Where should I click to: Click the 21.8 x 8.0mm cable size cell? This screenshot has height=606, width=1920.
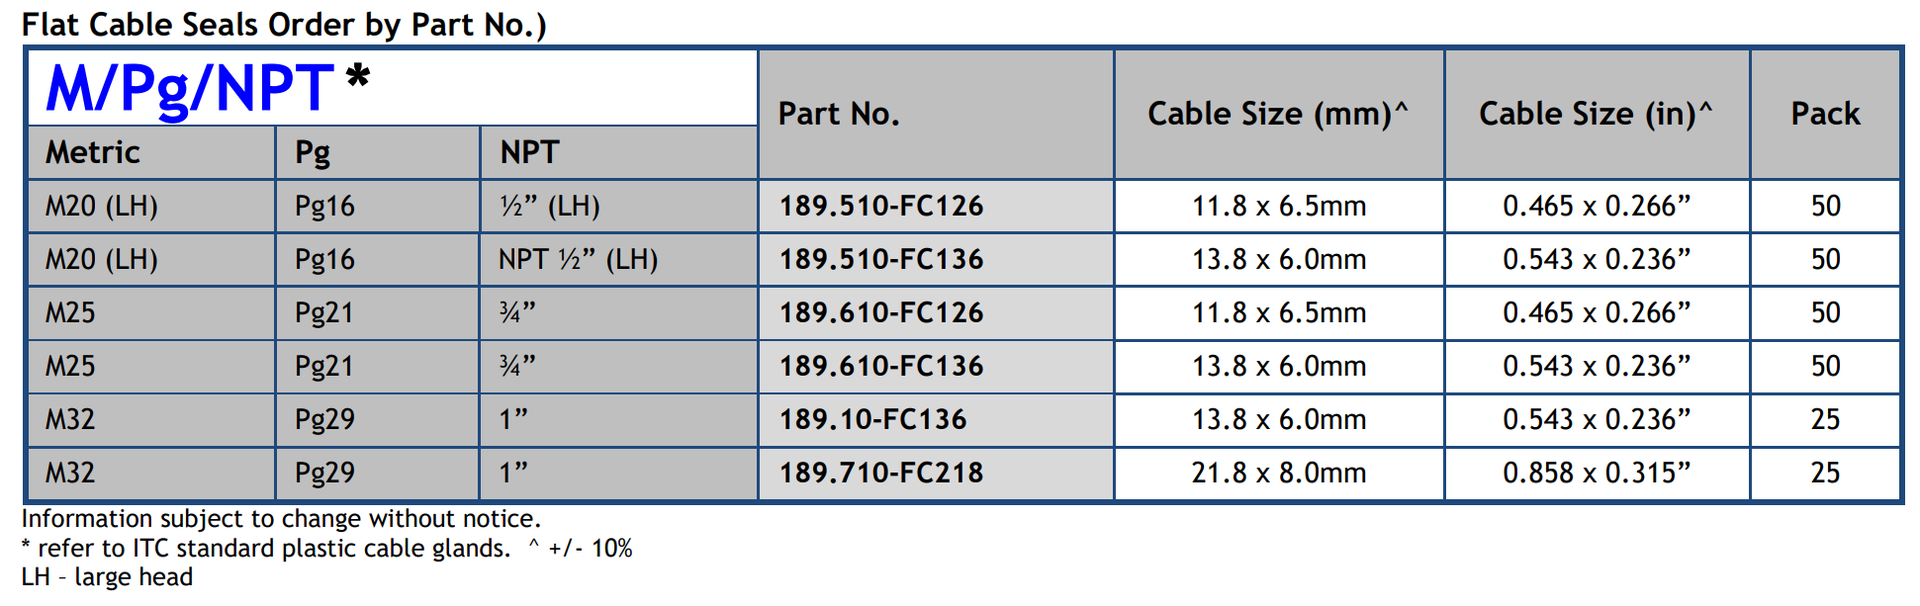1278,473
